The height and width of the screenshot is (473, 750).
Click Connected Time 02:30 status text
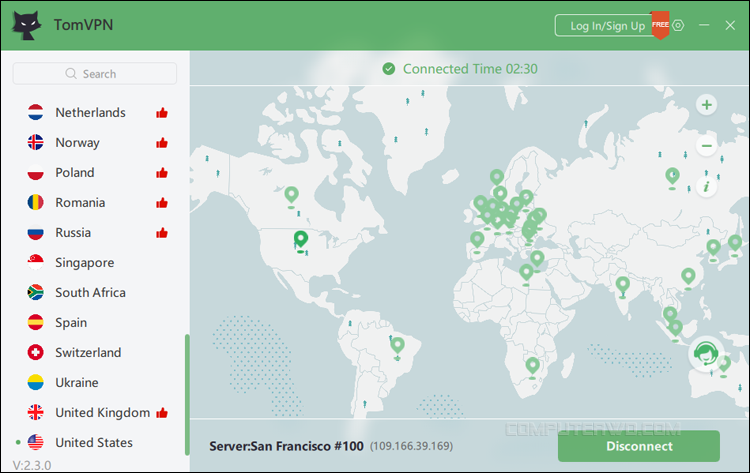[470, 69]
